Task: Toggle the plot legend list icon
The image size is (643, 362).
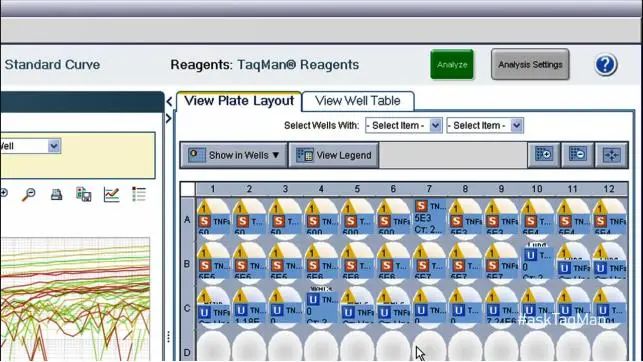Action: 139,194
